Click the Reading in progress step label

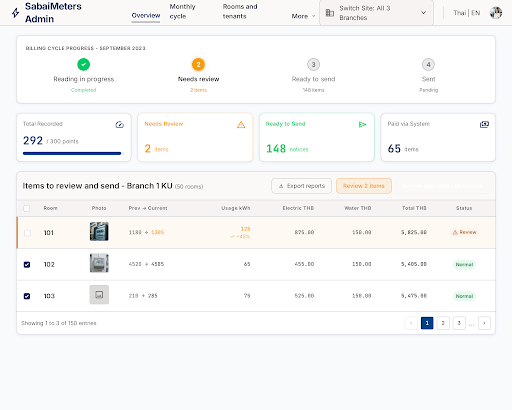pos(84,79)
